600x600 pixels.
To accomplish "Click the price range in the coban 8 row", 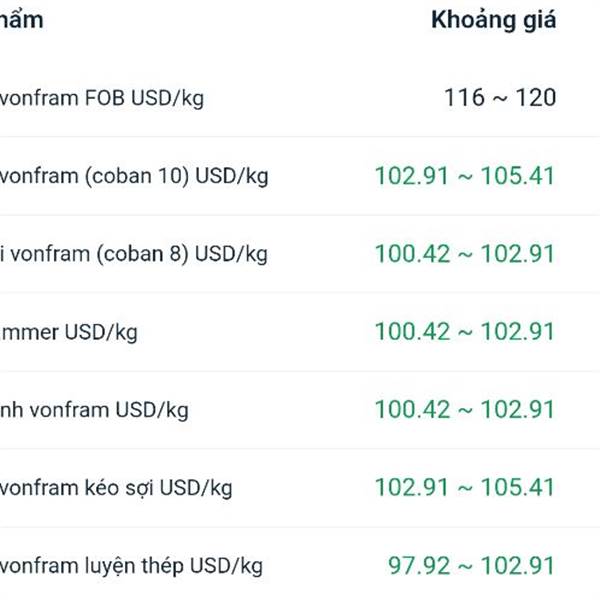I will point(464,254).
